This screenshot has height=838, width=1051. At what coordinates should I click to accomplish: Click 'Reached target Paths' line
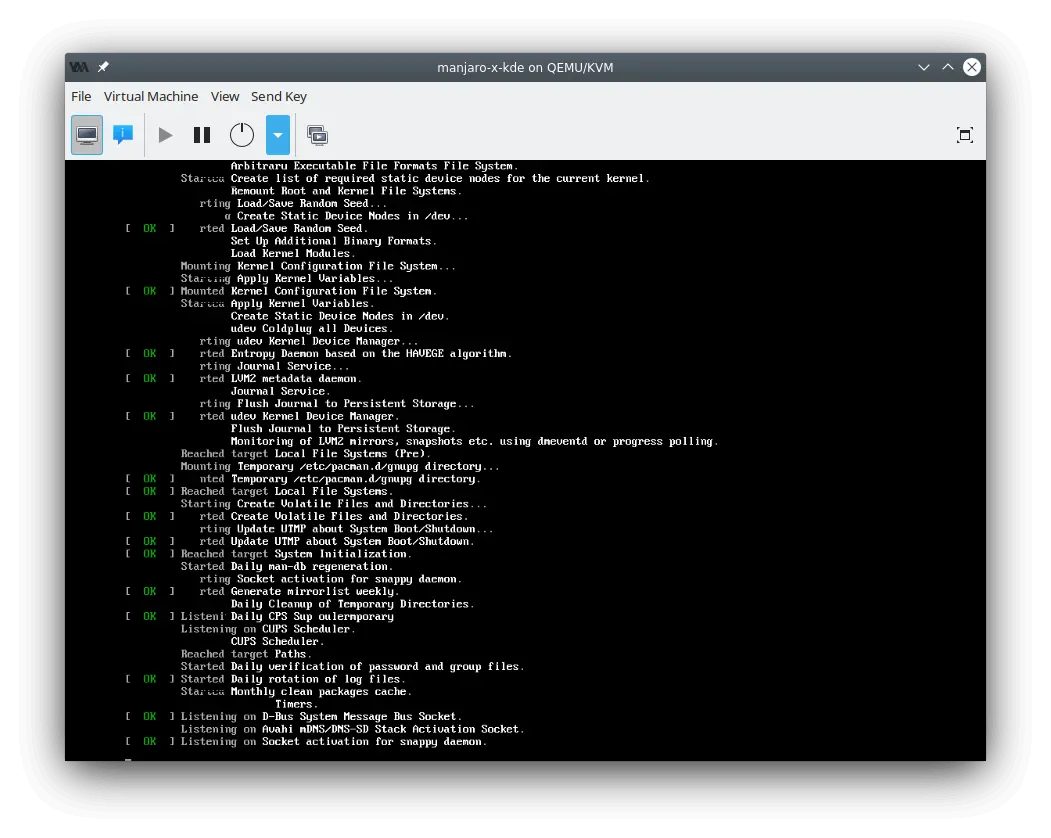coord(246,654)
